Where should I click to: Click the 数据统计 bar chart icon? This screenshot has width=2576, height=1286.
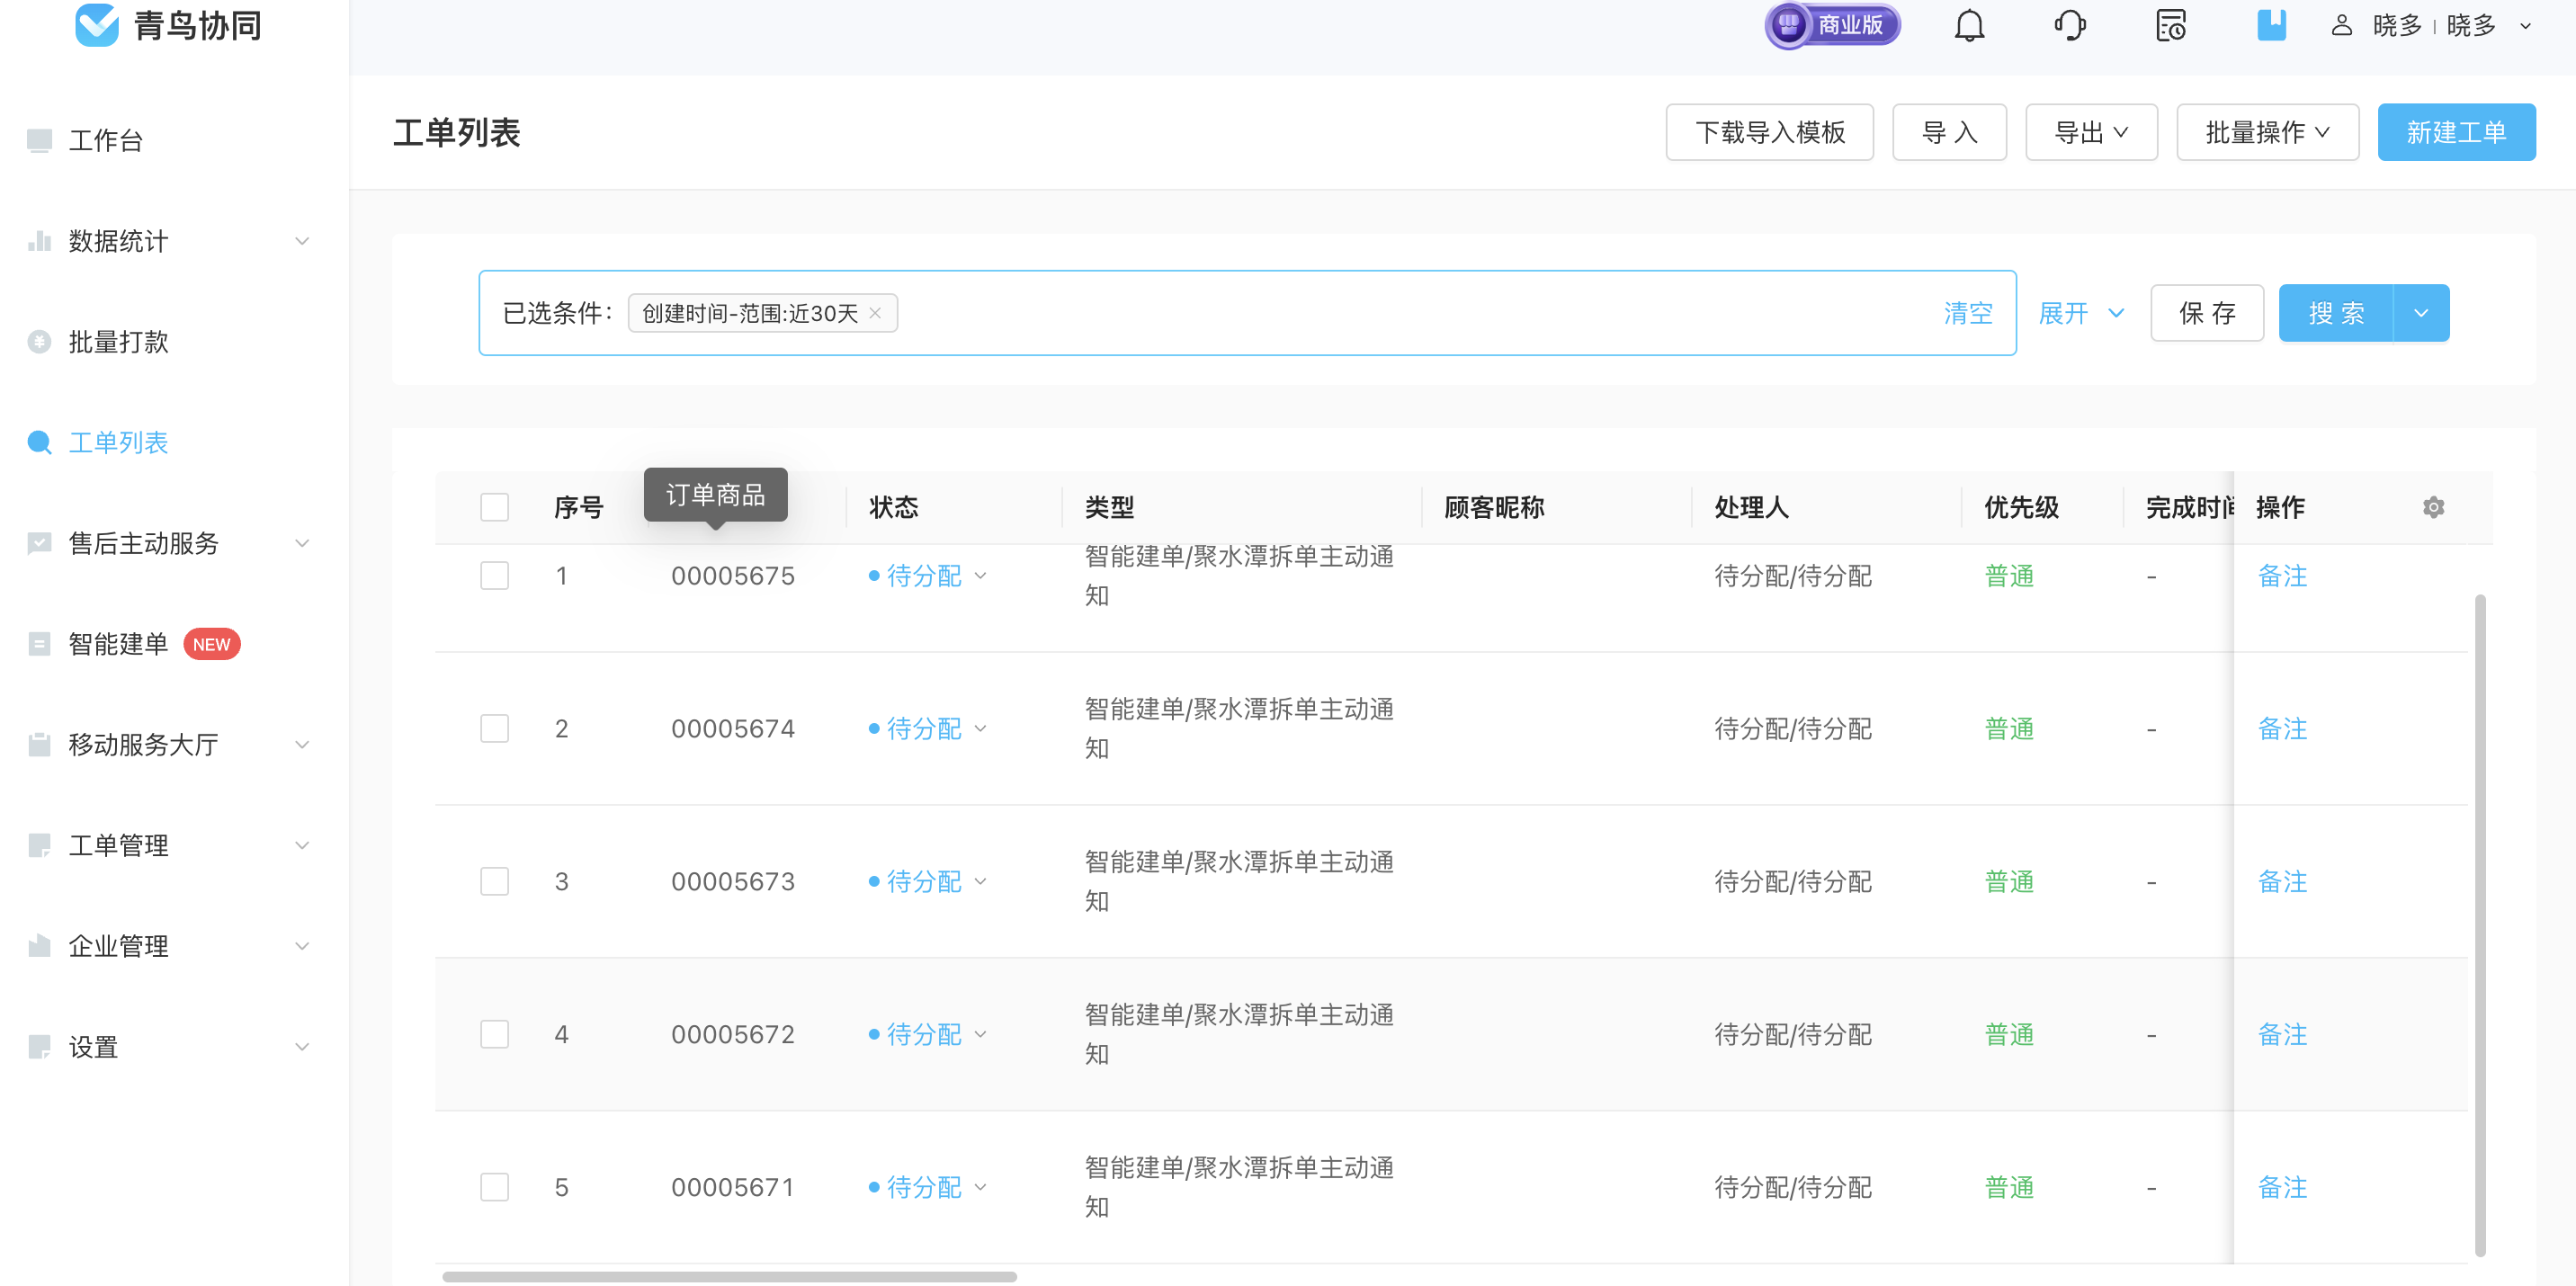[39, 241]
